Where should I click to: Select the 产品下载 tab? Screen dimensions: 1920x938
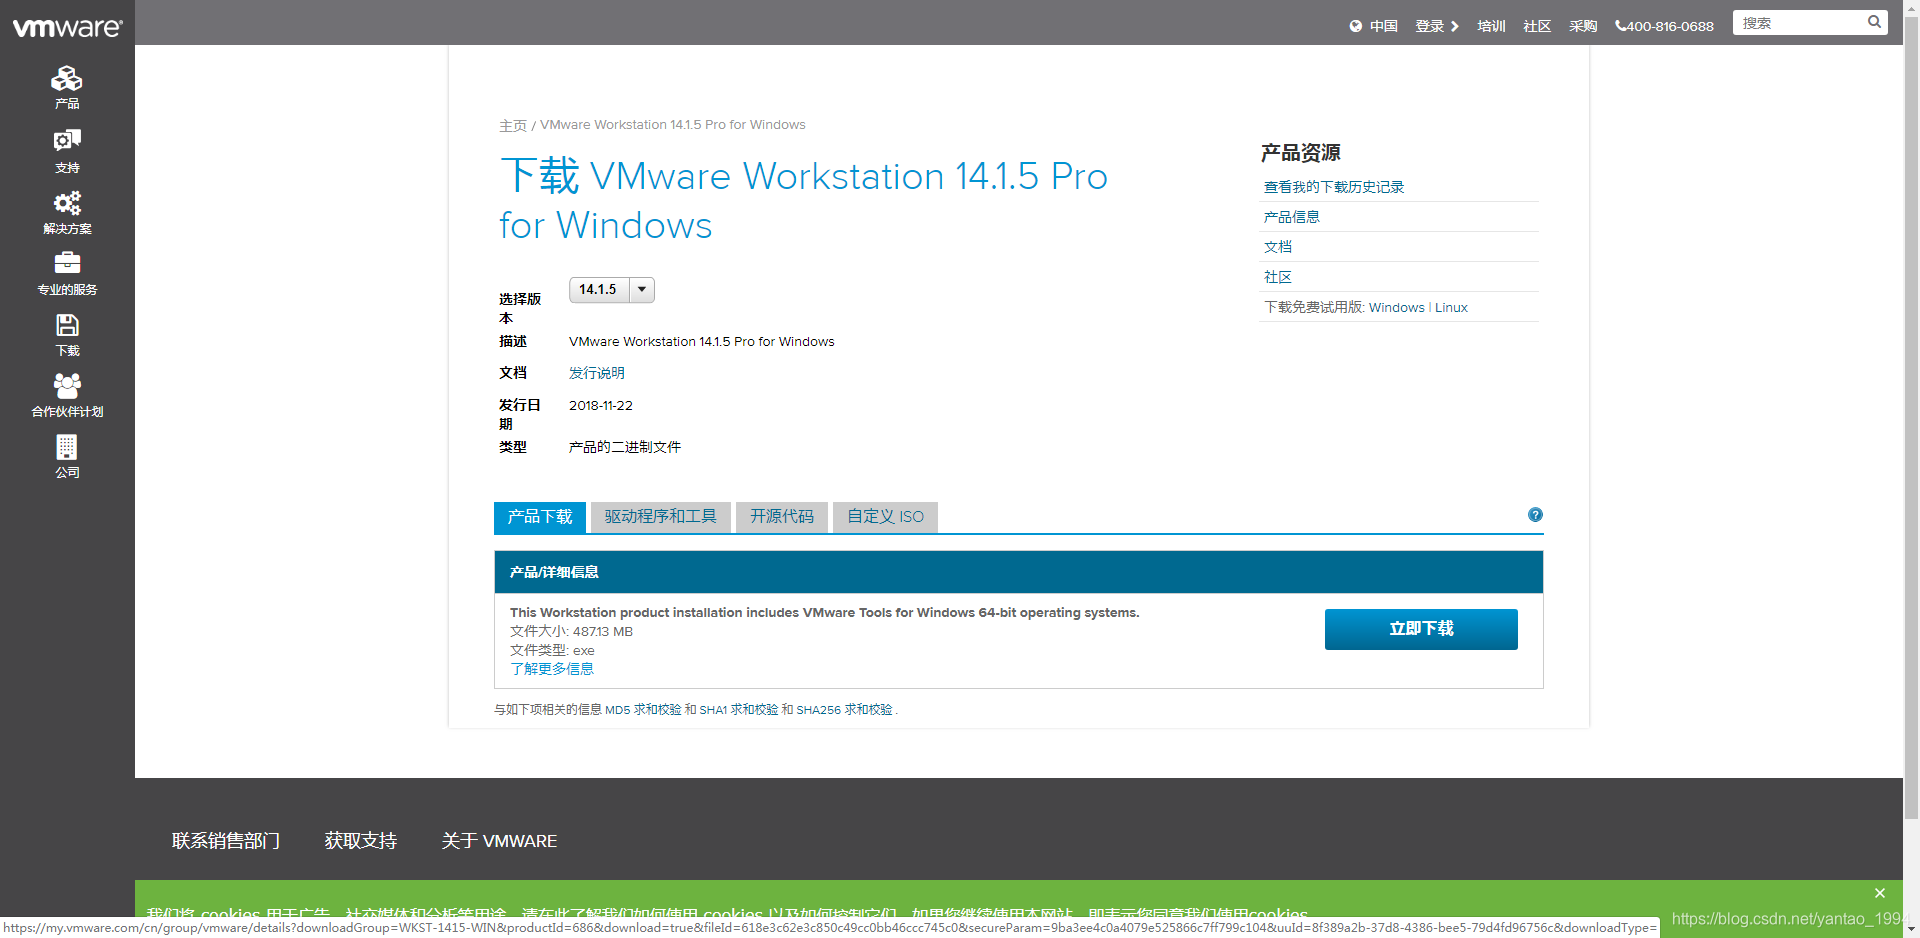coord(540,517)
